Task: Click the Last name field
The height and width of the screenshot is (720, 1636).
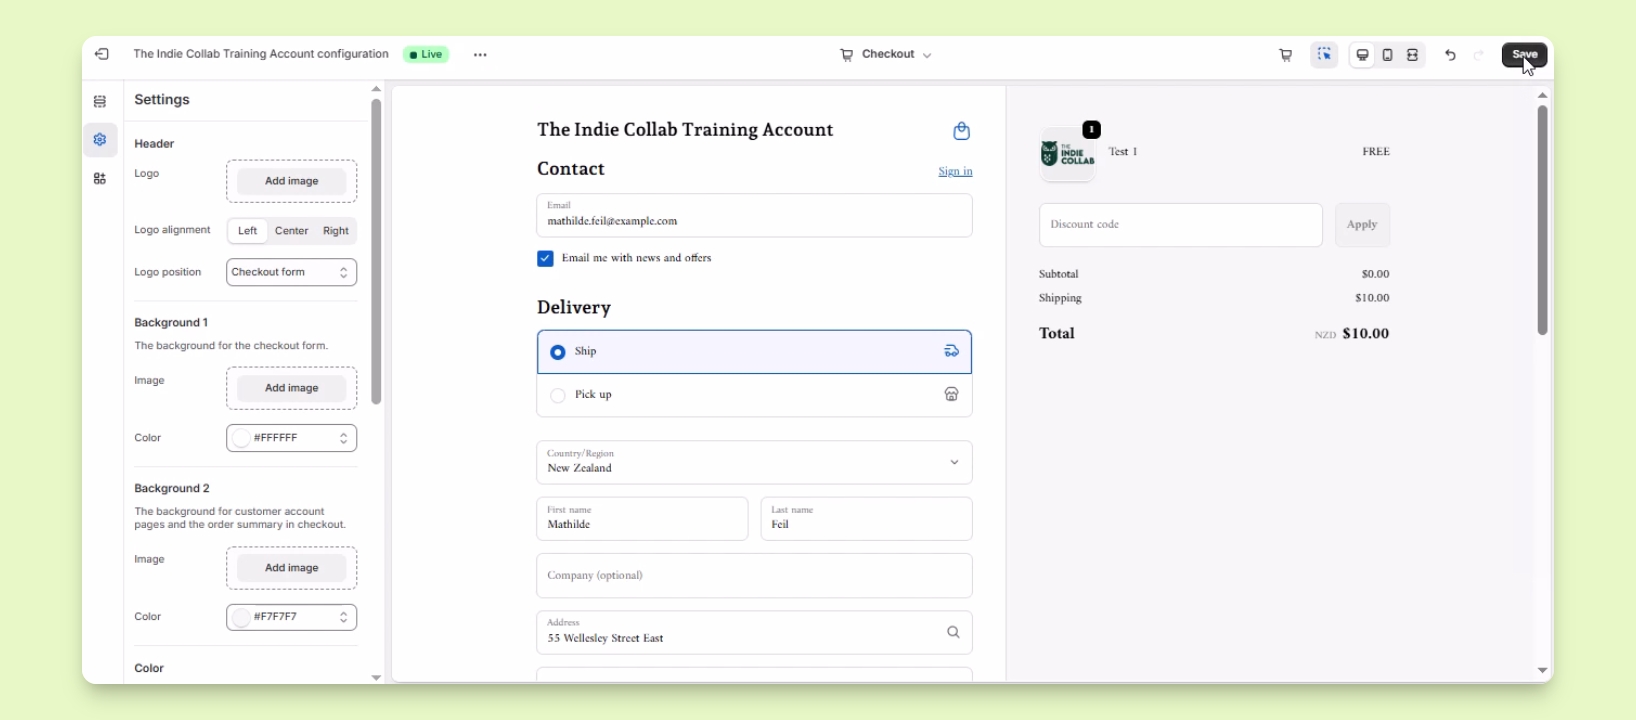Action: 866,519
